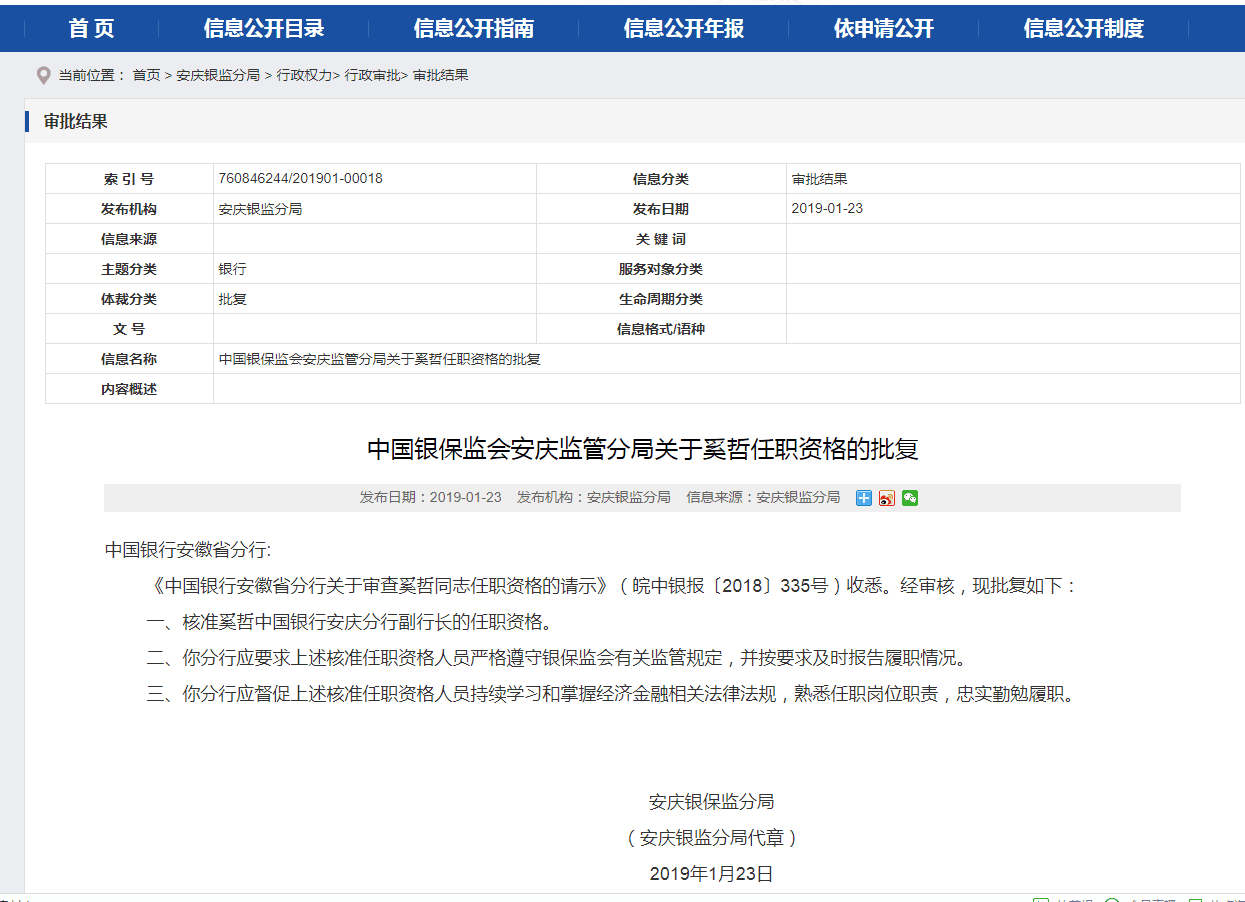Click the blue plus share icon
Viewport: 1245px width, 902px height.
(864, 498)
